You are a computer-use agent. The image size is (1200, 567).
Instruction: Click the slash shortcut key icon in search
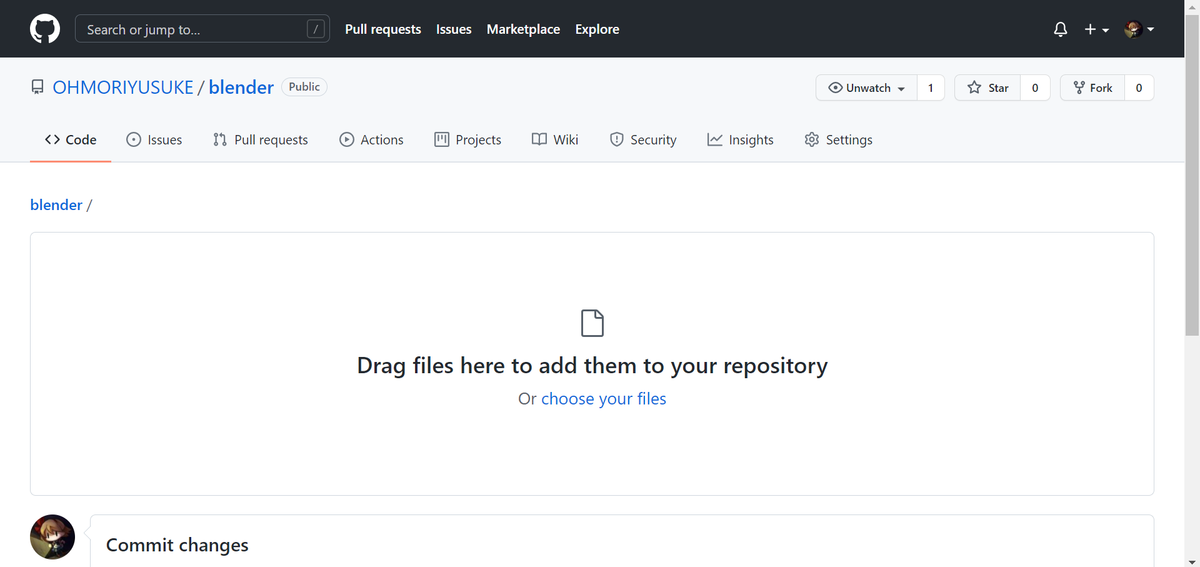(316, 30)
